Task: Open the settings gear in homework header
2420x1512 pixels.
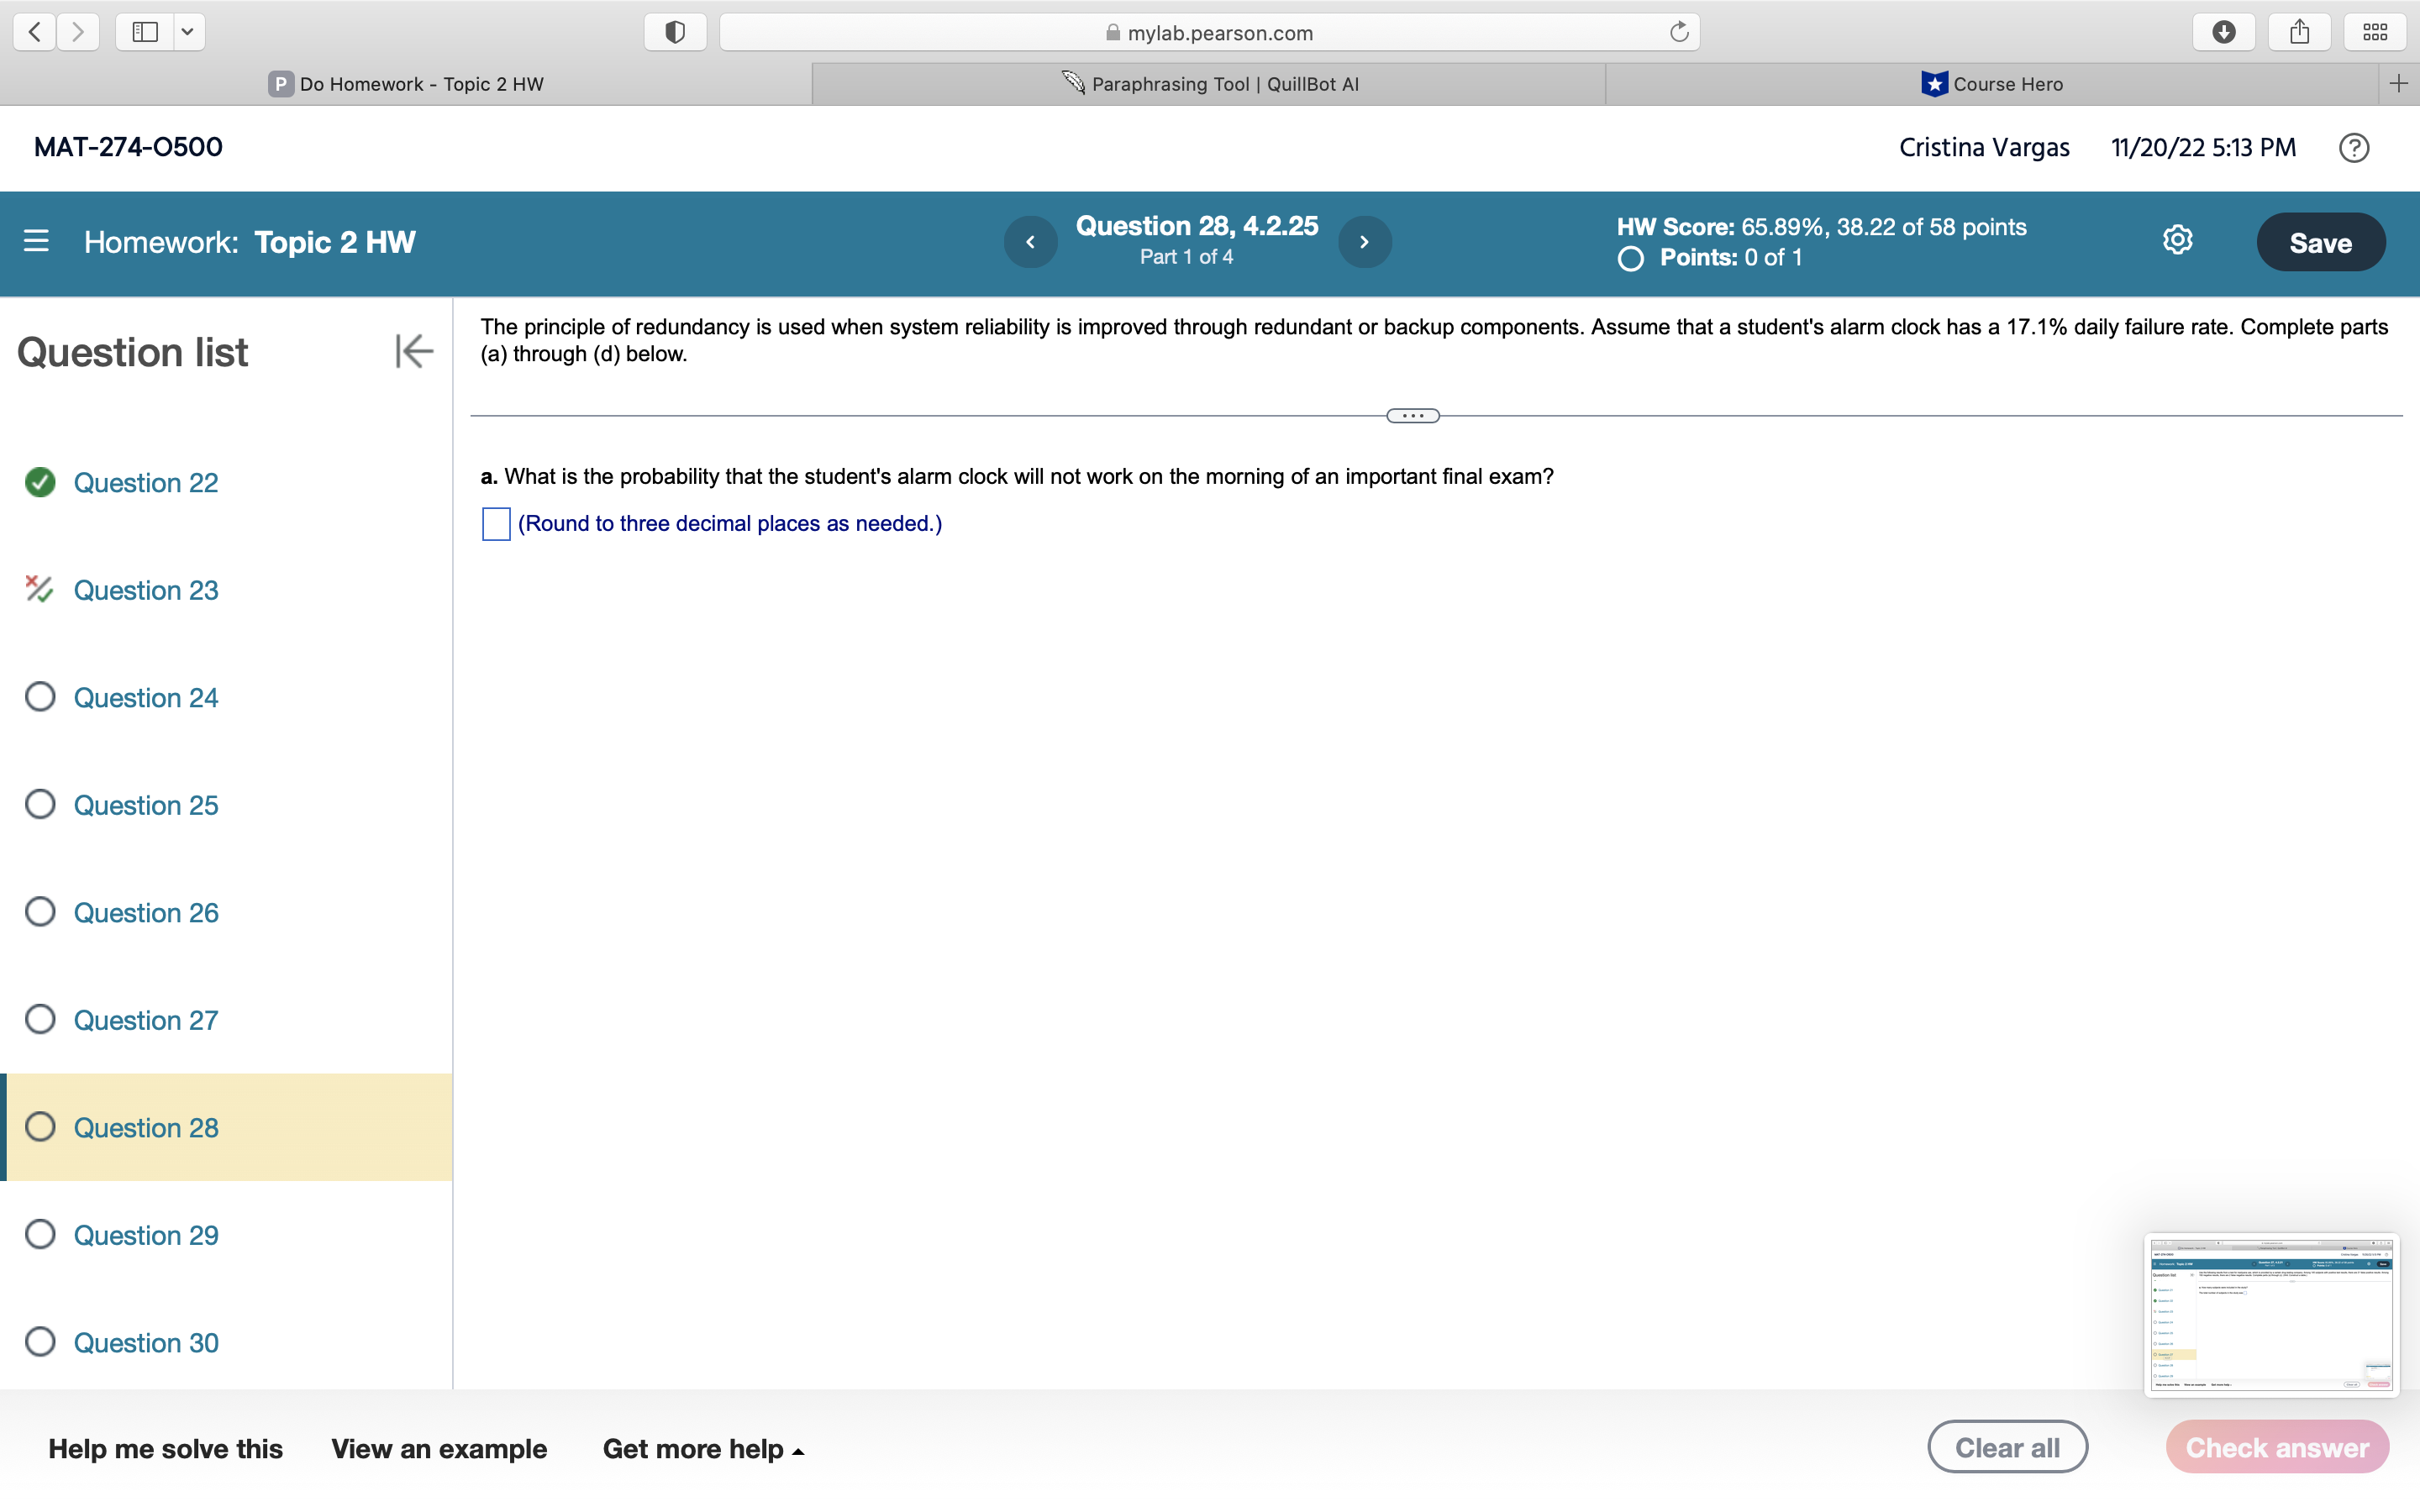Action: (2177, 241)
